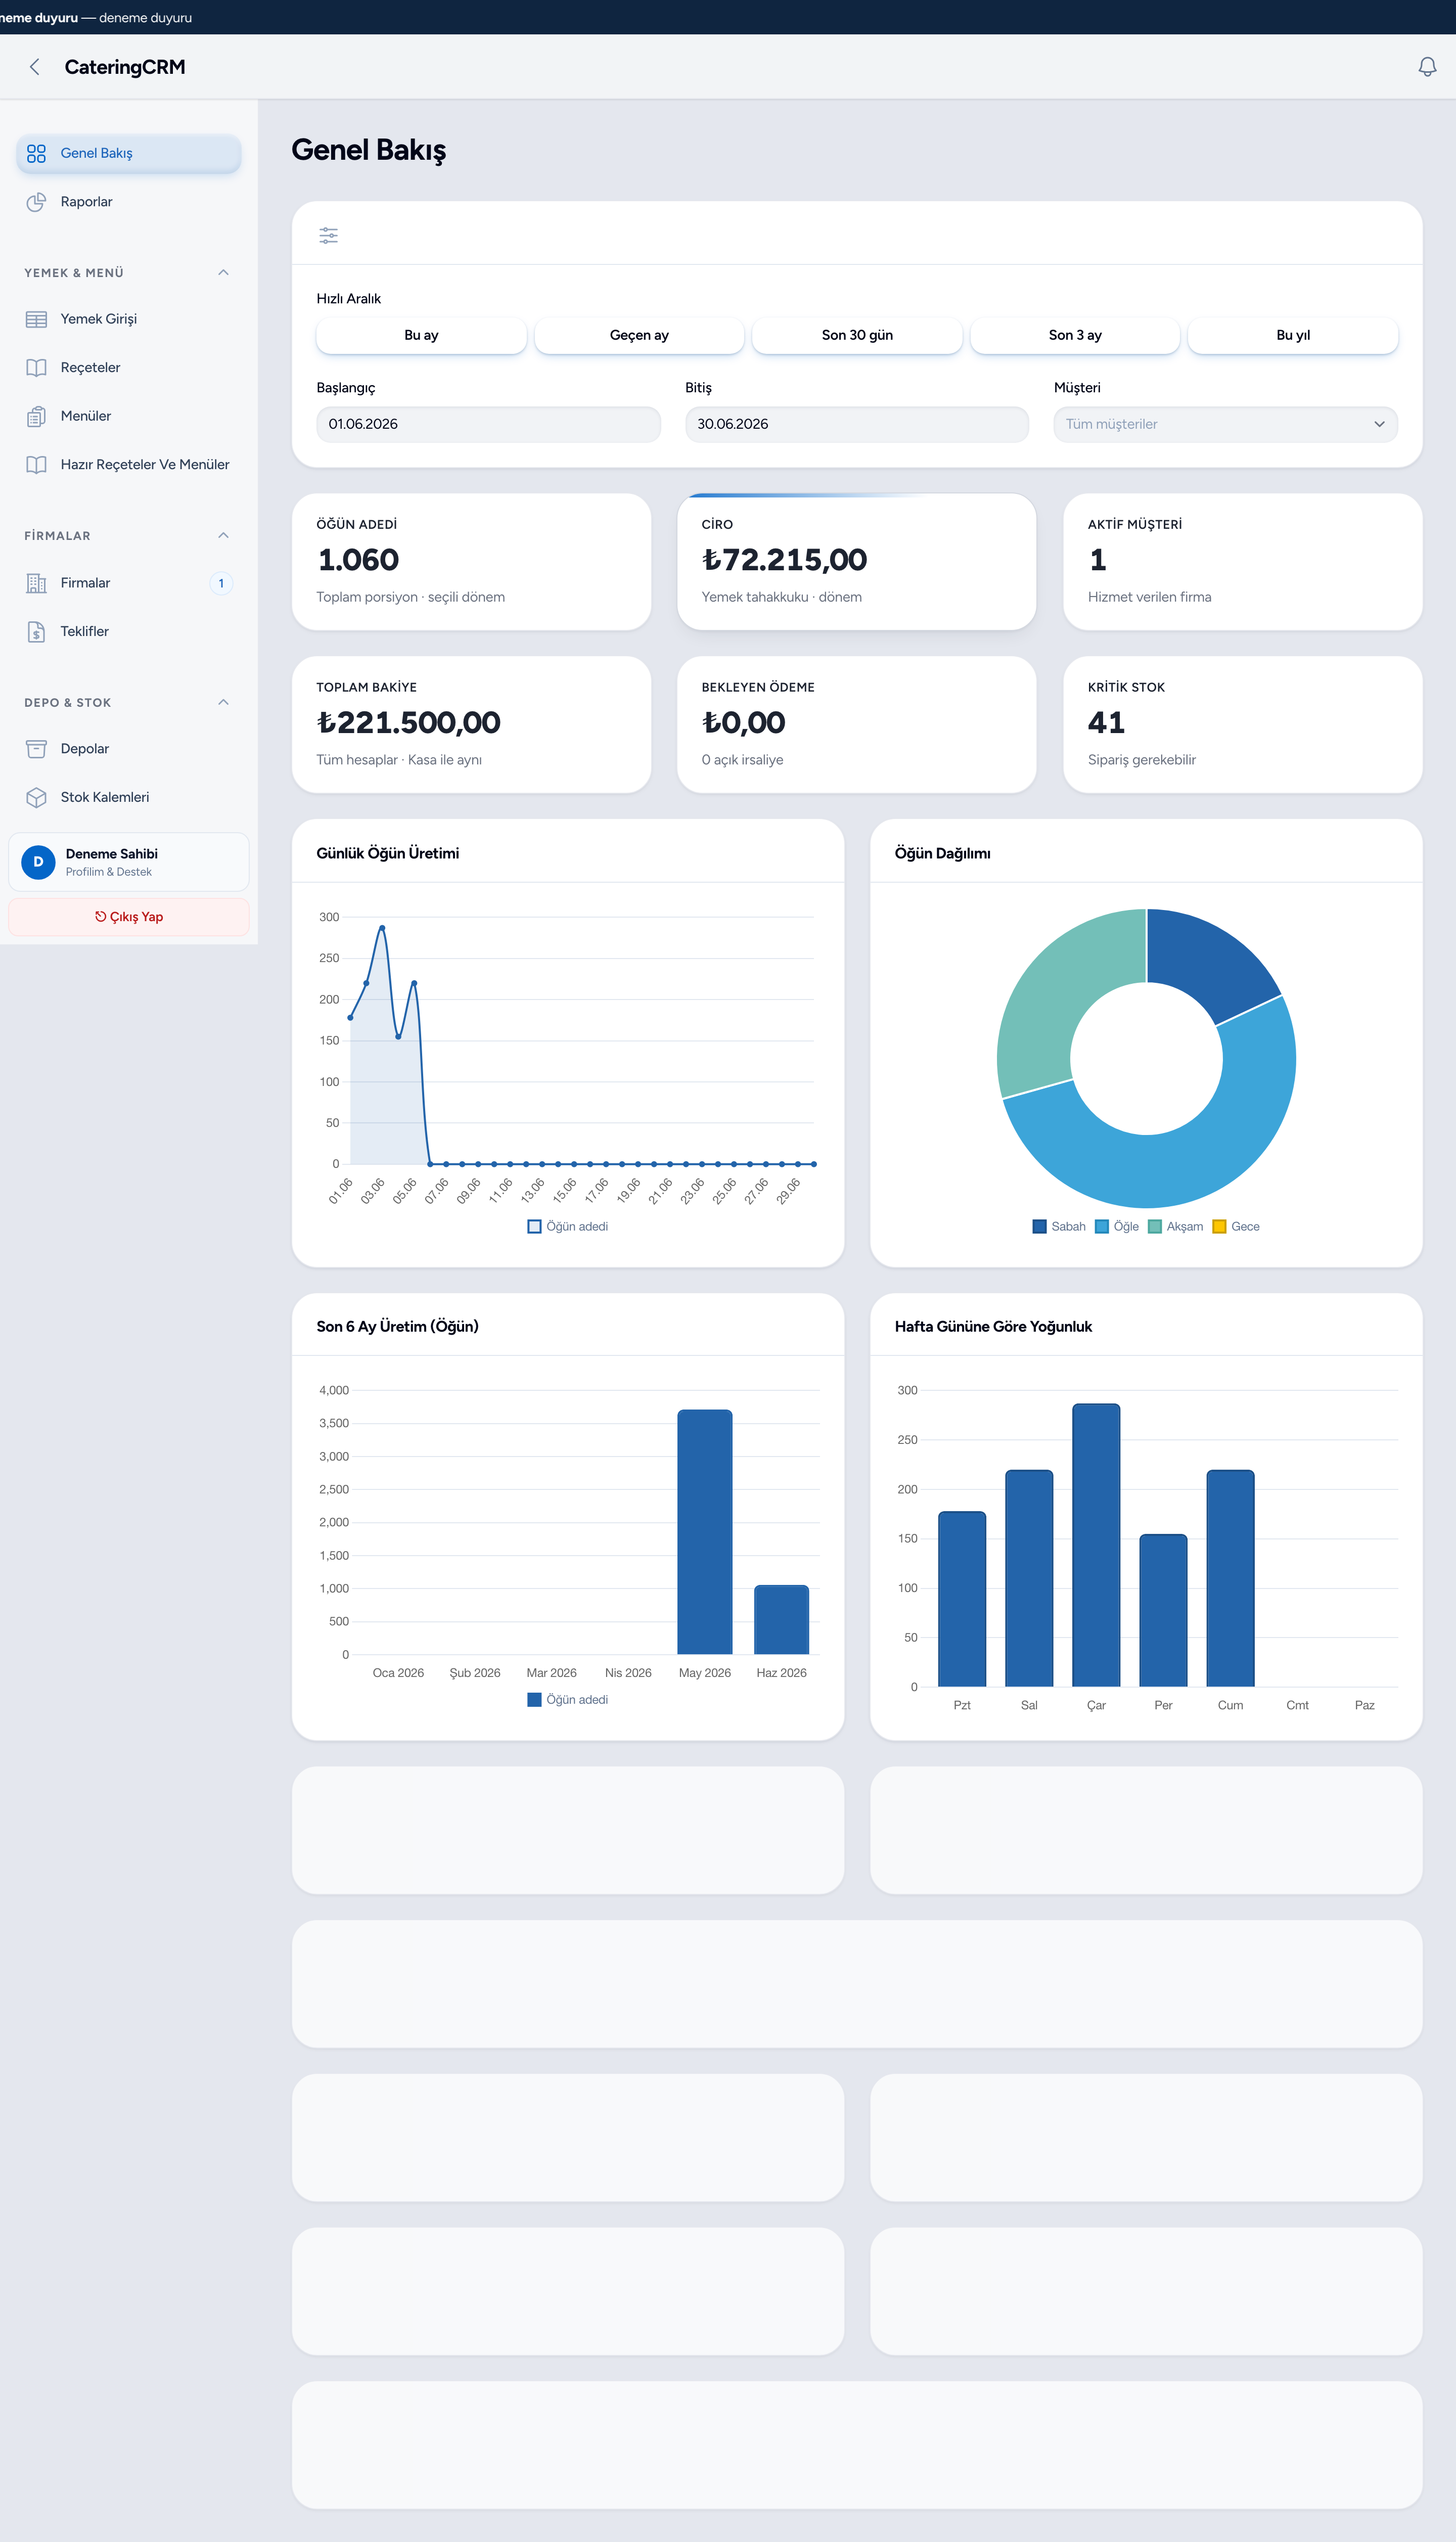This screenshot has width=1456, height=2542.
Task: Toggle Öğün adedi legend in daily chart
Action: click(x=568, y=1227)
